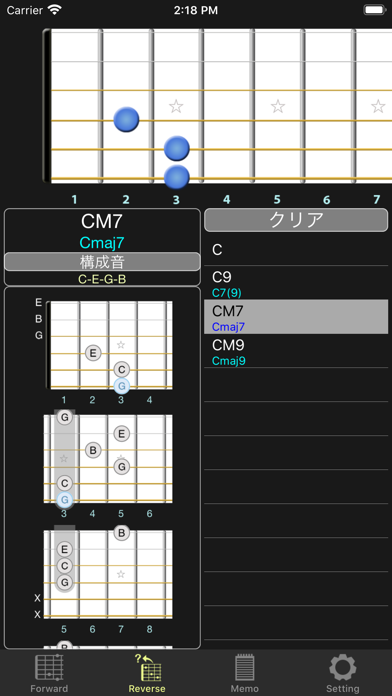Remove blue dot on fifth string fret 3
Image resolution: width=392 pixels, height=696 pixels.
click(x=177, y=148)
